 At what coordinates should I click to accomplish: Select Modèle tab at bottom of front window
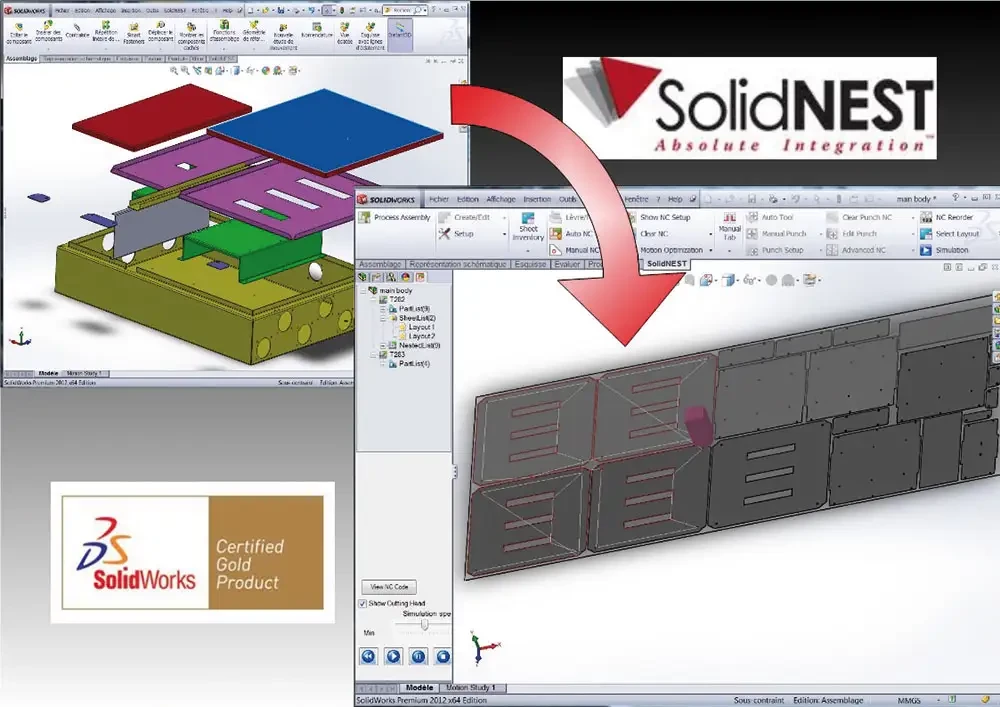tap(419, 688)
